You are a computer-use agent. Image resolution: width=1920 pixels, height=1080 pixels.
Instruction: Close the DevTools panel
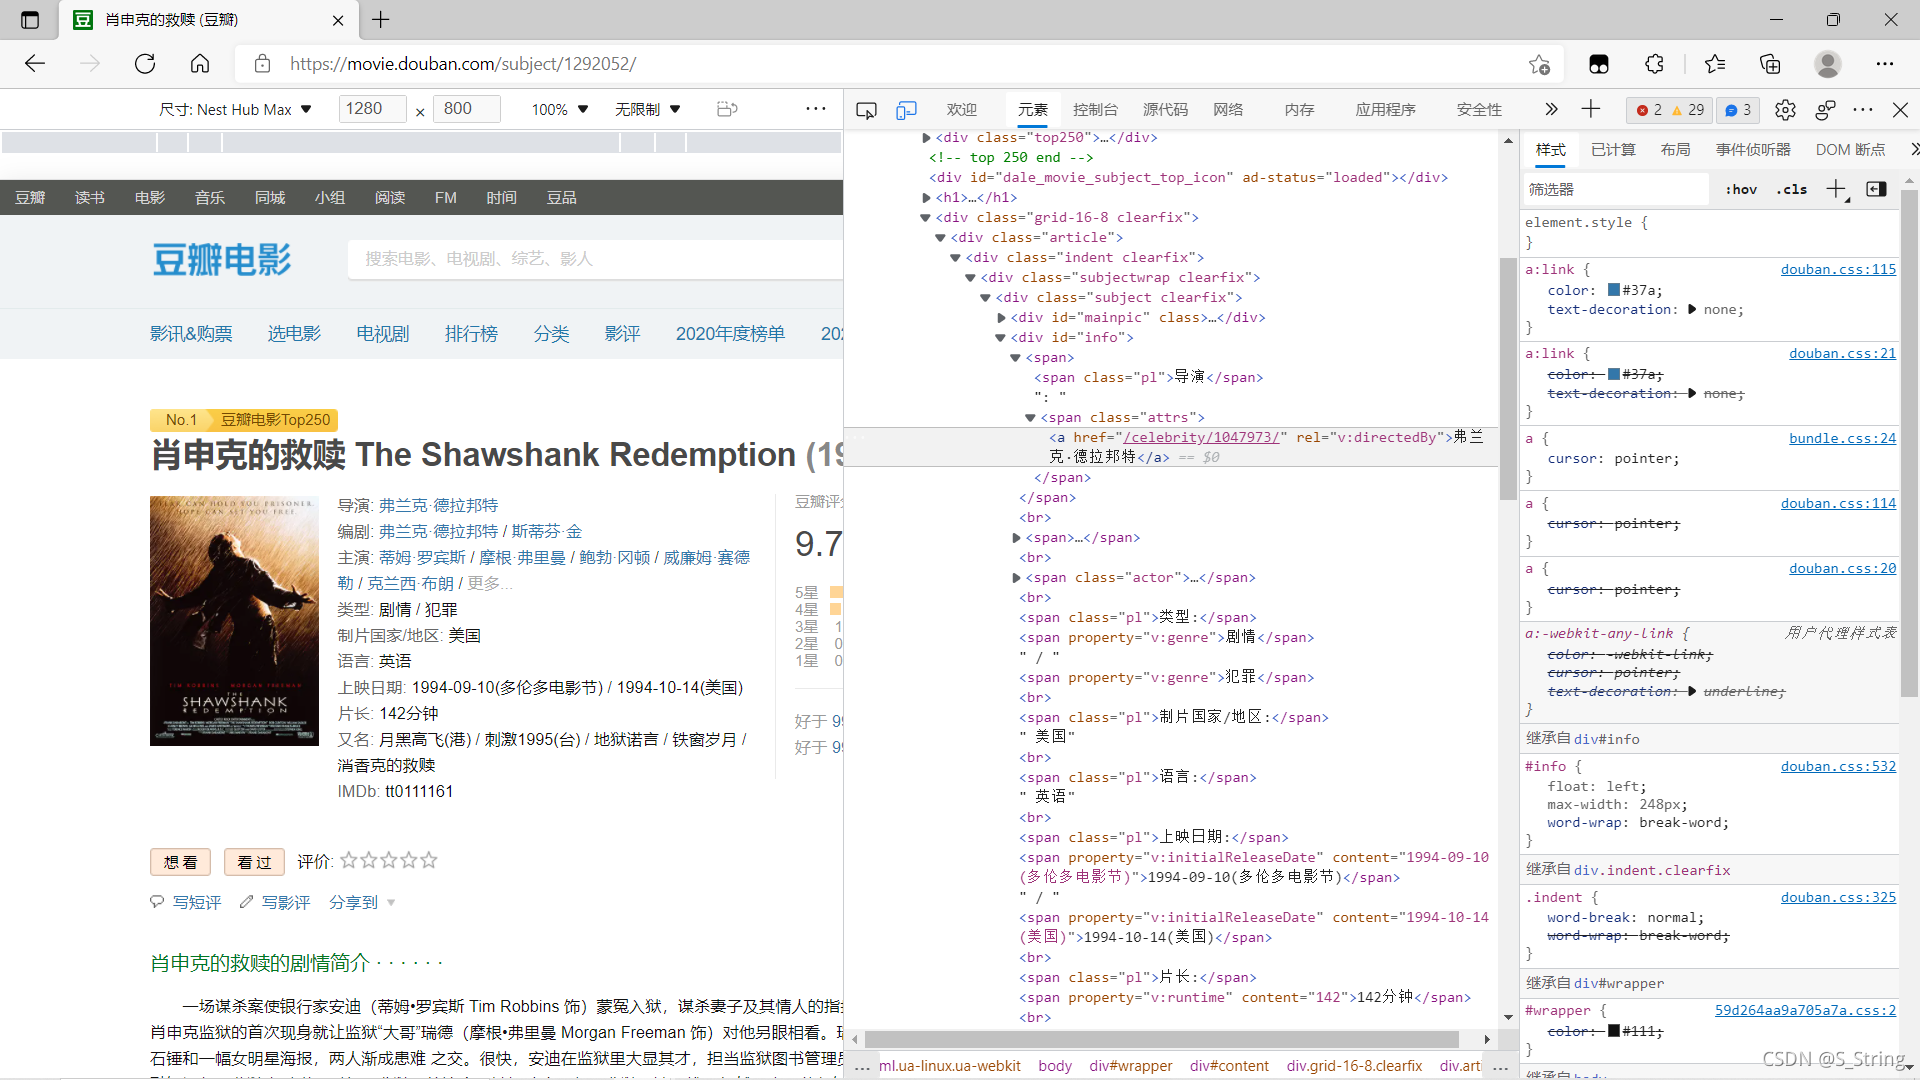click(x=1900, y=110)
